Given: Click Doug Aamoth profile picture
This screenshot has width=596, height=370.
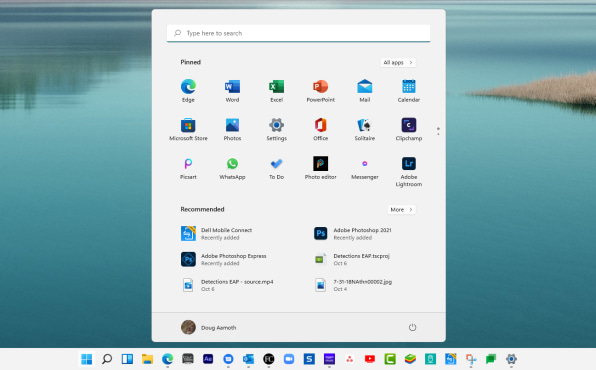Looking at the screenshot, I should coord(188,327).
